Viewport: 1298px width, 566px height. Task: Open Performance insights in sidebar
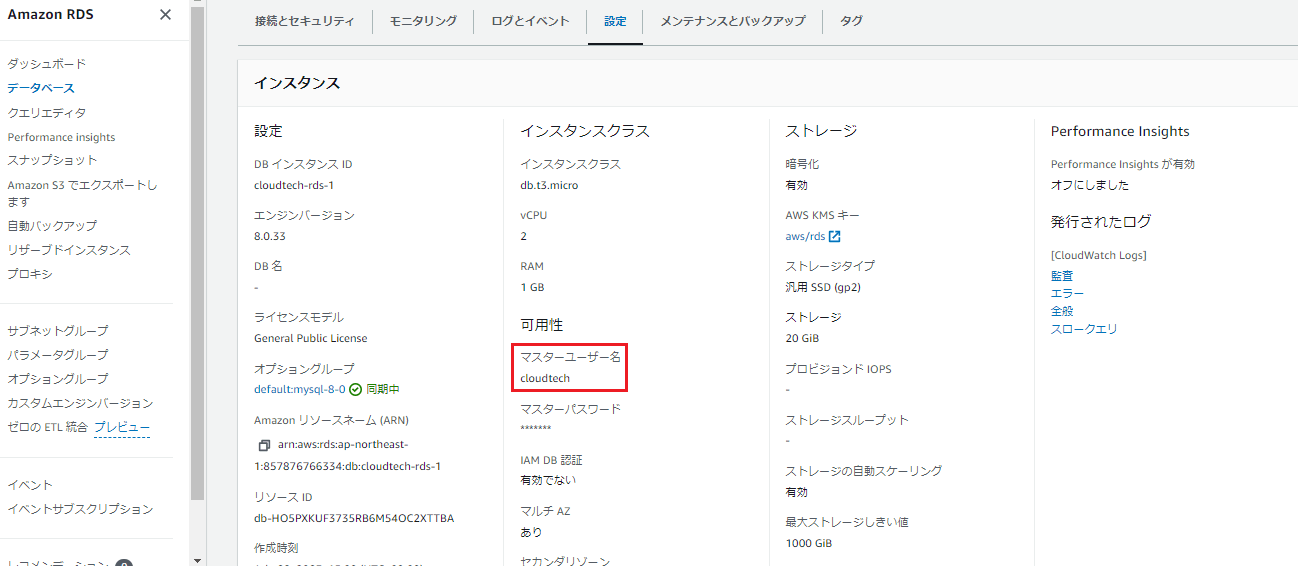click(x=61, y=137)
